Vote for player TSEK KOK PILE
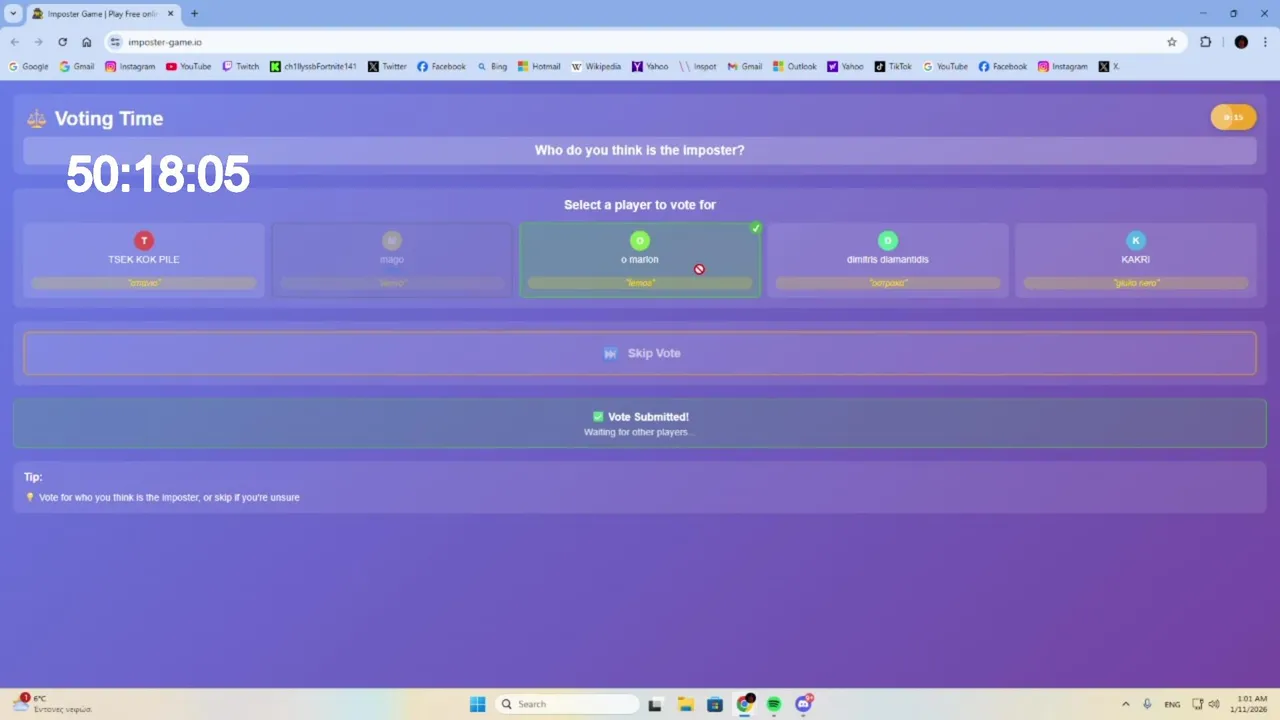1280x720 pixels. (144, 260)
